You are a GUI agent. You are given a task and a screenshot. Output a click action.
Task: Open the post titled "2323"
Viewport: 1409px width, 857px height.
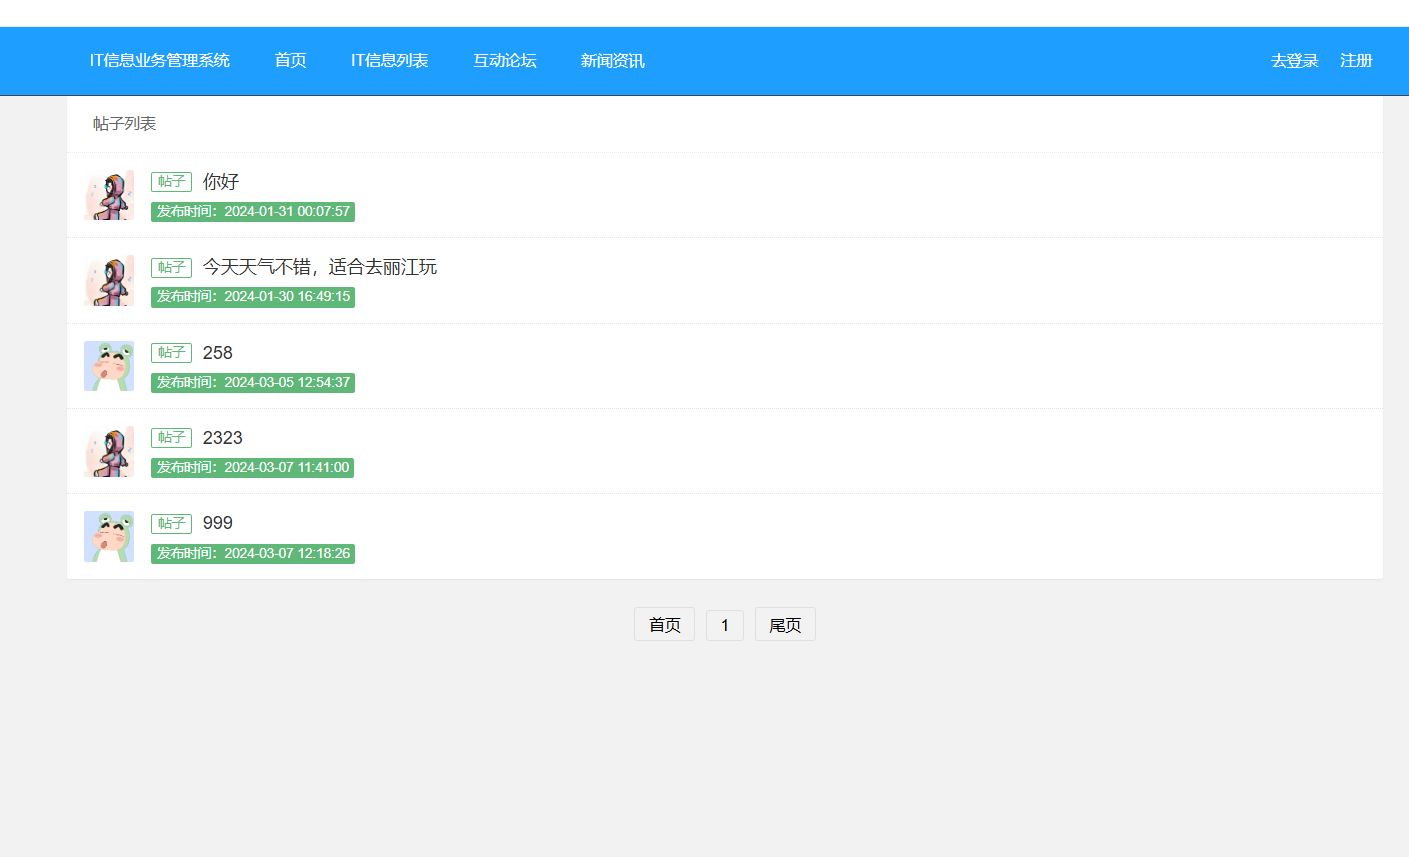[222, 438]
